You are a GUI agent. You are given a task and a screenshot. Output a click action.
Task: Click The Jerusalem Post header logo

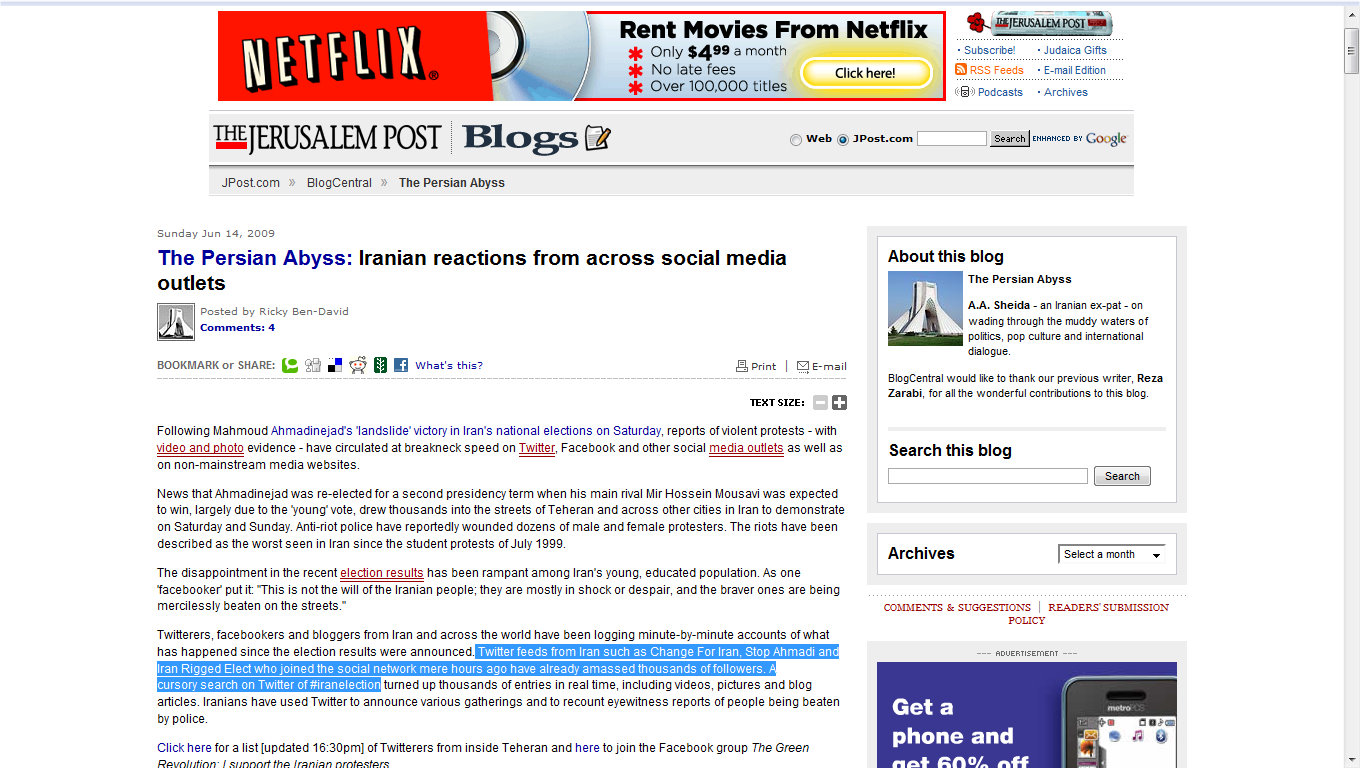point(327,138)
